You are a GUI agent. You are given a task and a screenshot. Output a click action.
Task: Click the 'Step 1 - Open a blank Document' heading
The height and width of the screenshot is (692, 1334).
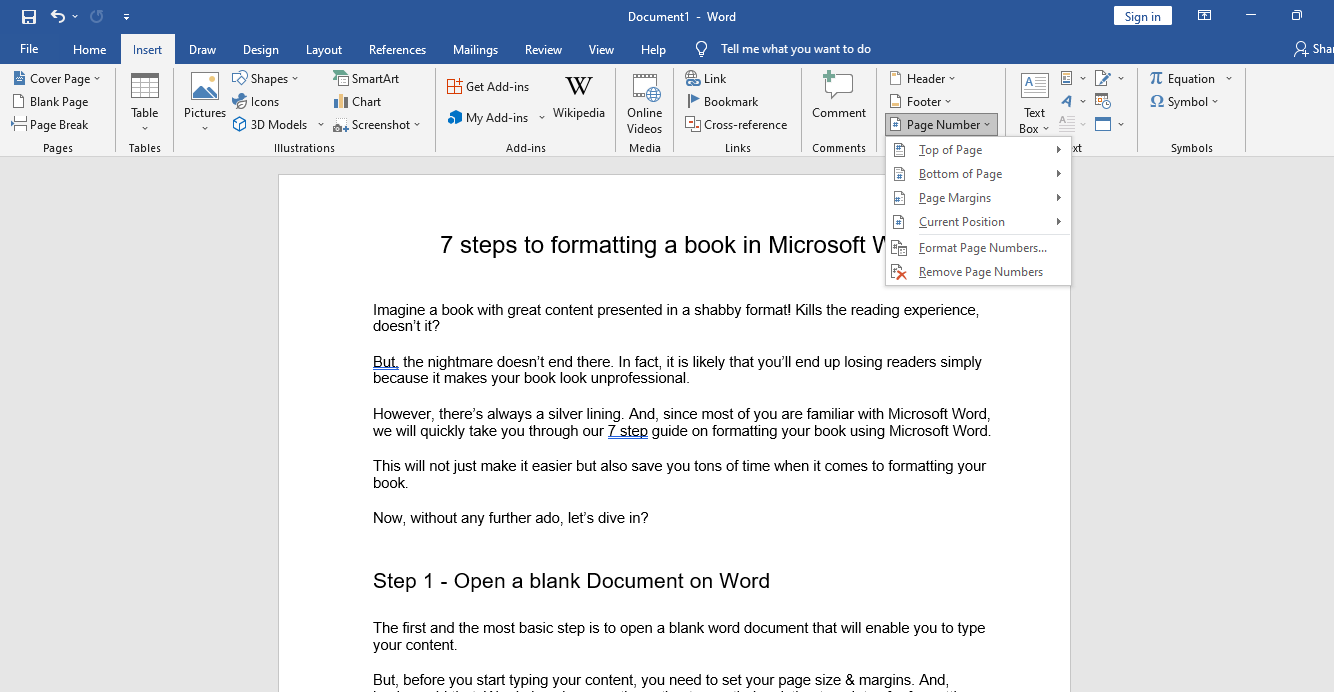[x=571, y=581]
